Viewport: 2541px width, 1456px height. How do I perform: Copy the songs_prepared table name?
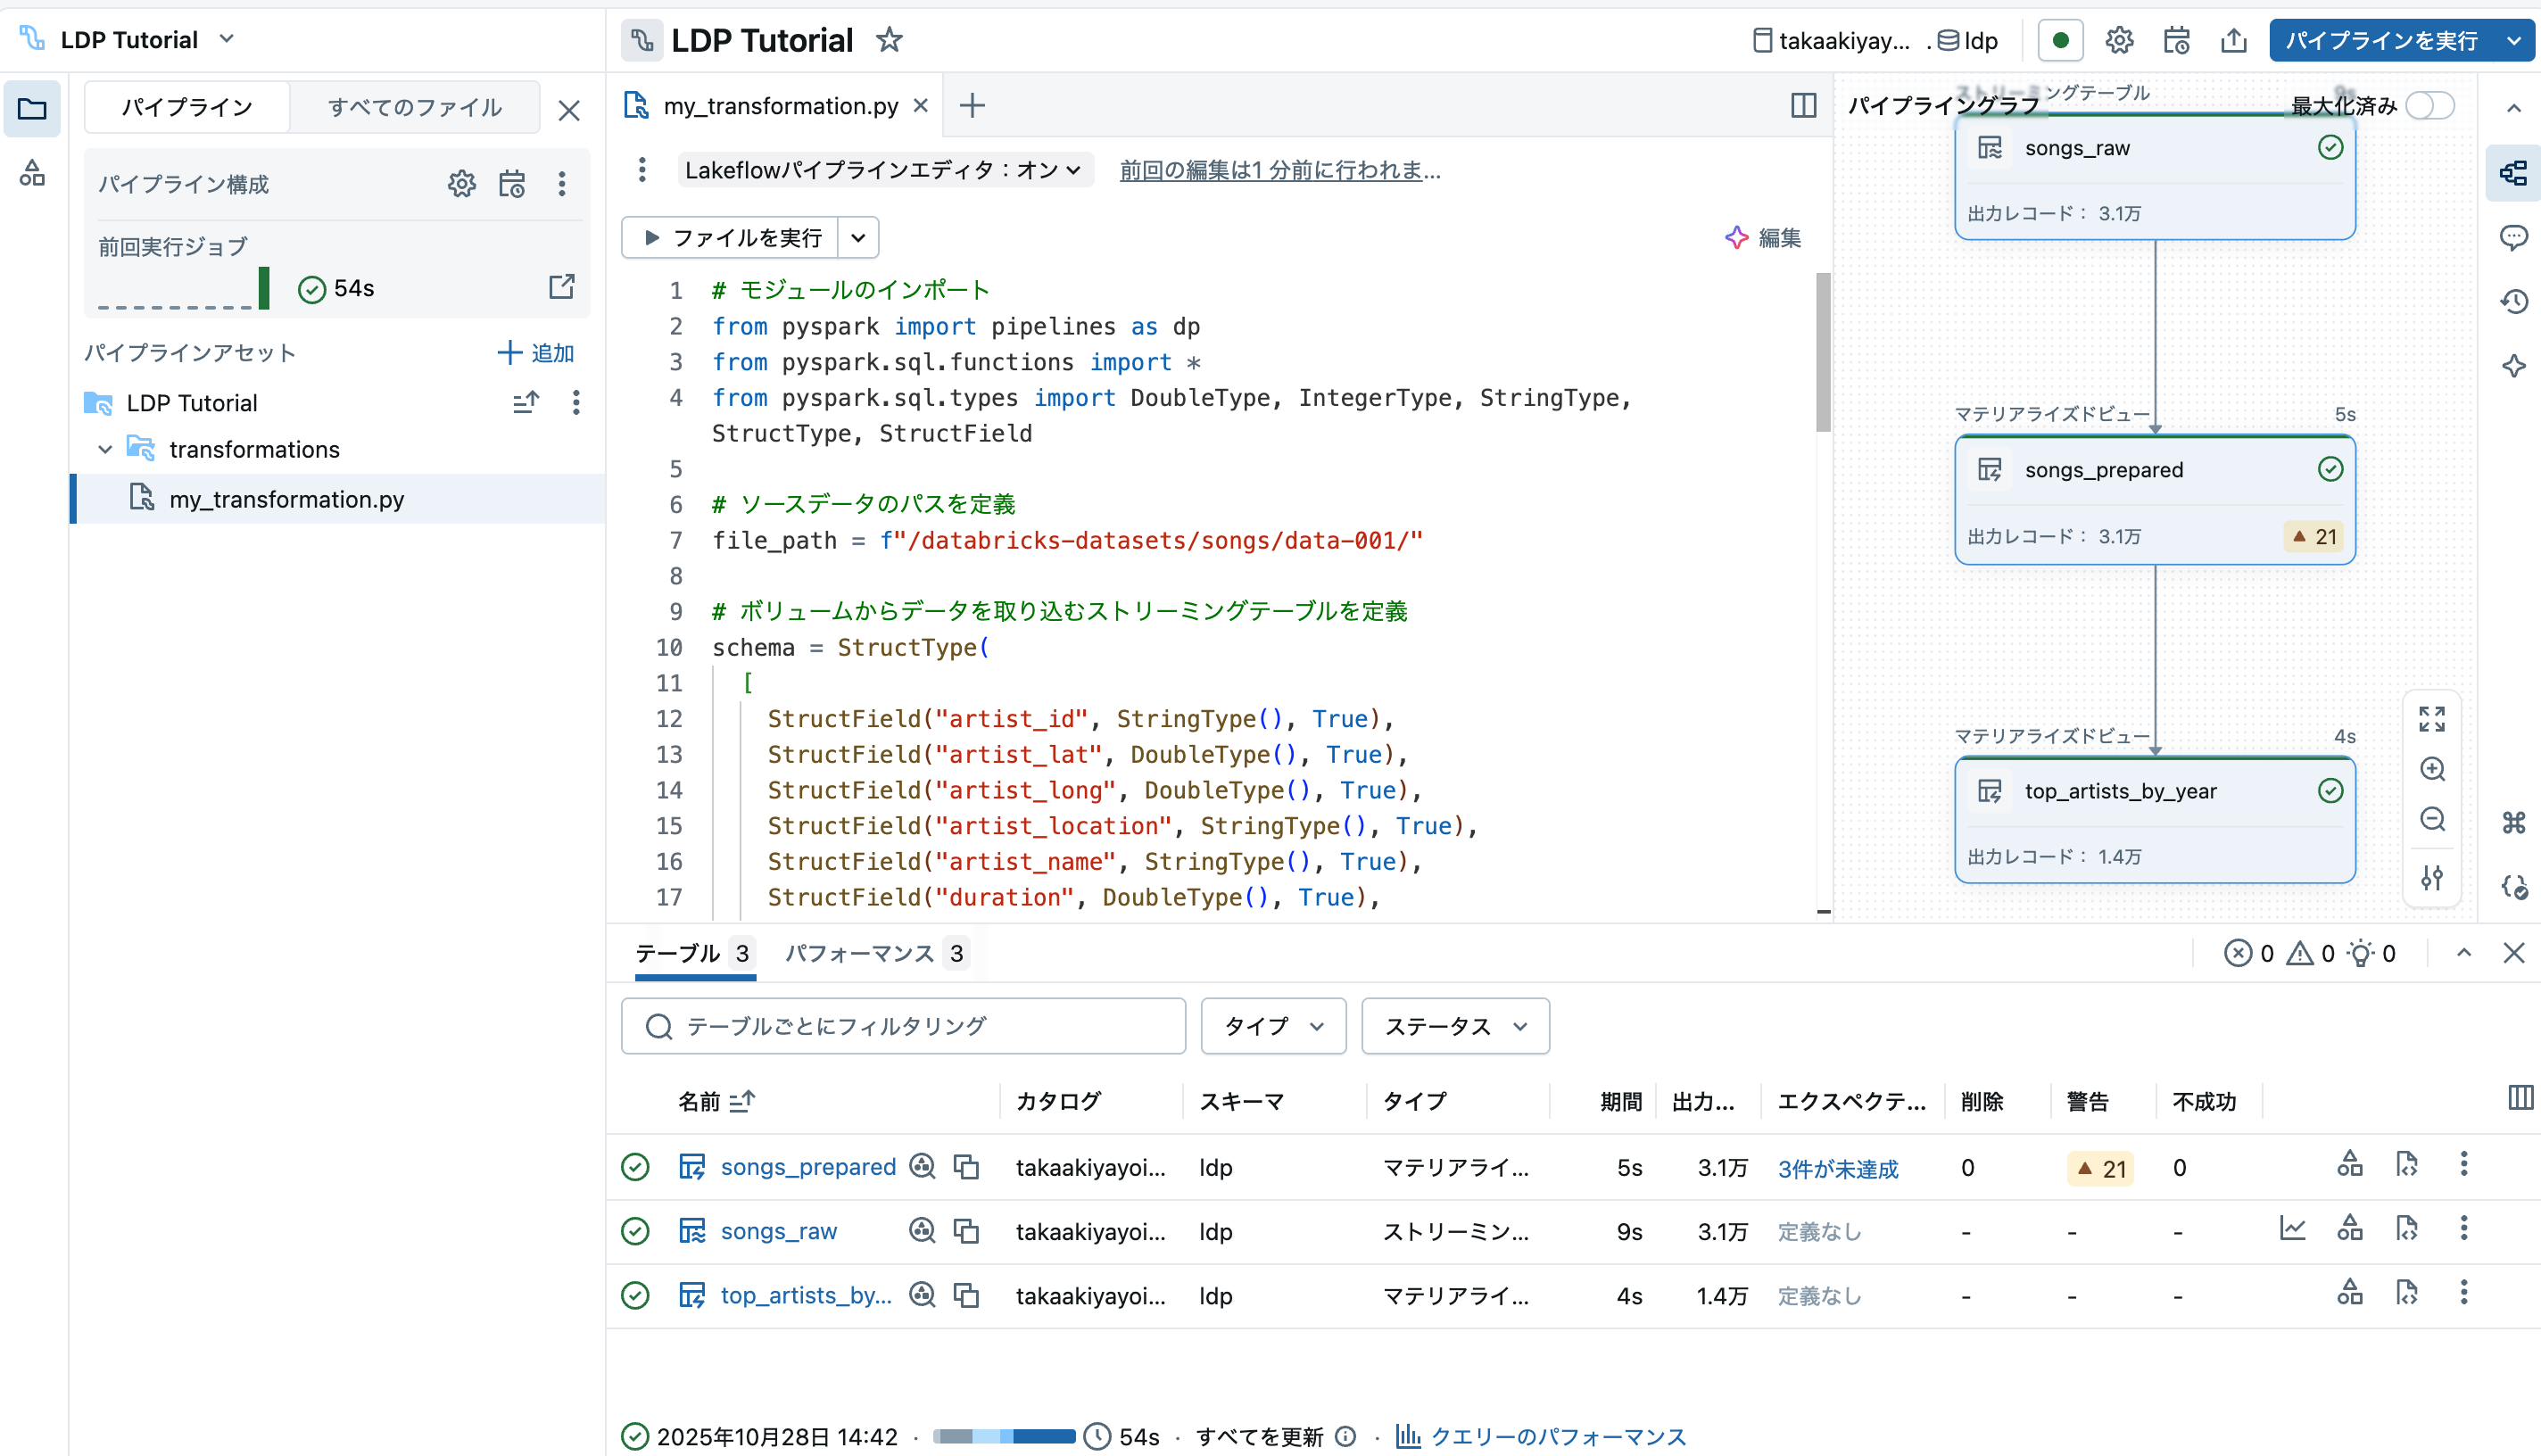[966, 1167]
